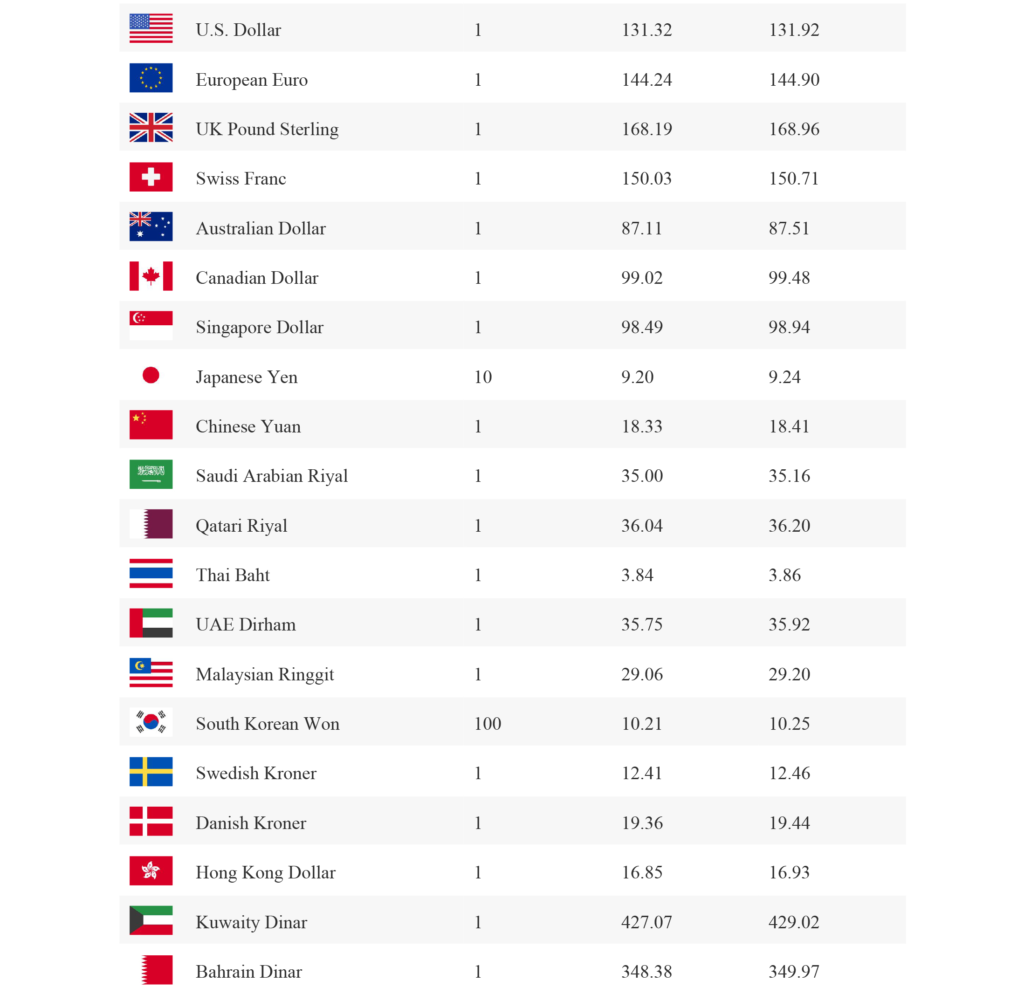Image resolution: width=1024 pixels, height=994 pixels.
Task: Select the Australian flag icon
Action: click(x=151, y=227)
